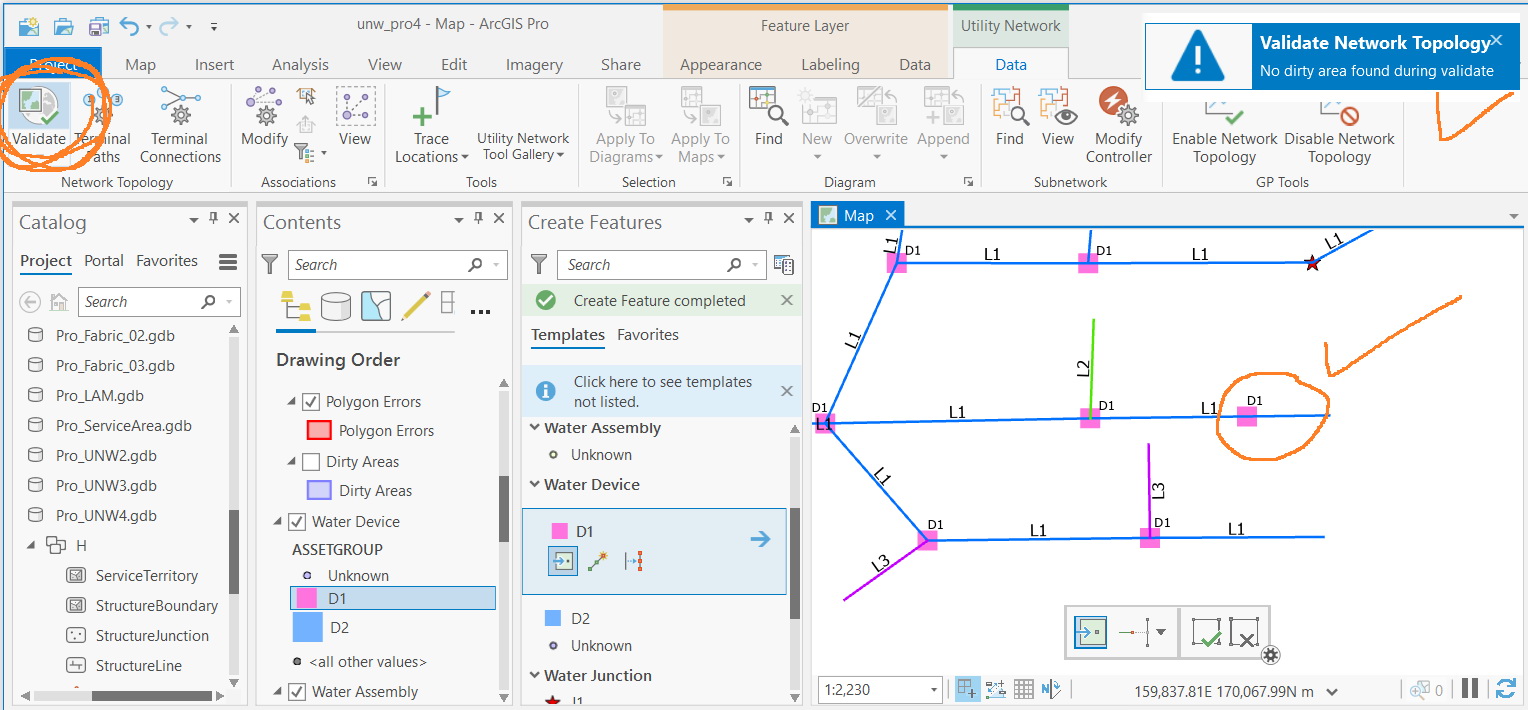Viewport: 1528px width, 710px height.
Task: Click Enable Network Topology button
Action: click(x=1225, y=129)
